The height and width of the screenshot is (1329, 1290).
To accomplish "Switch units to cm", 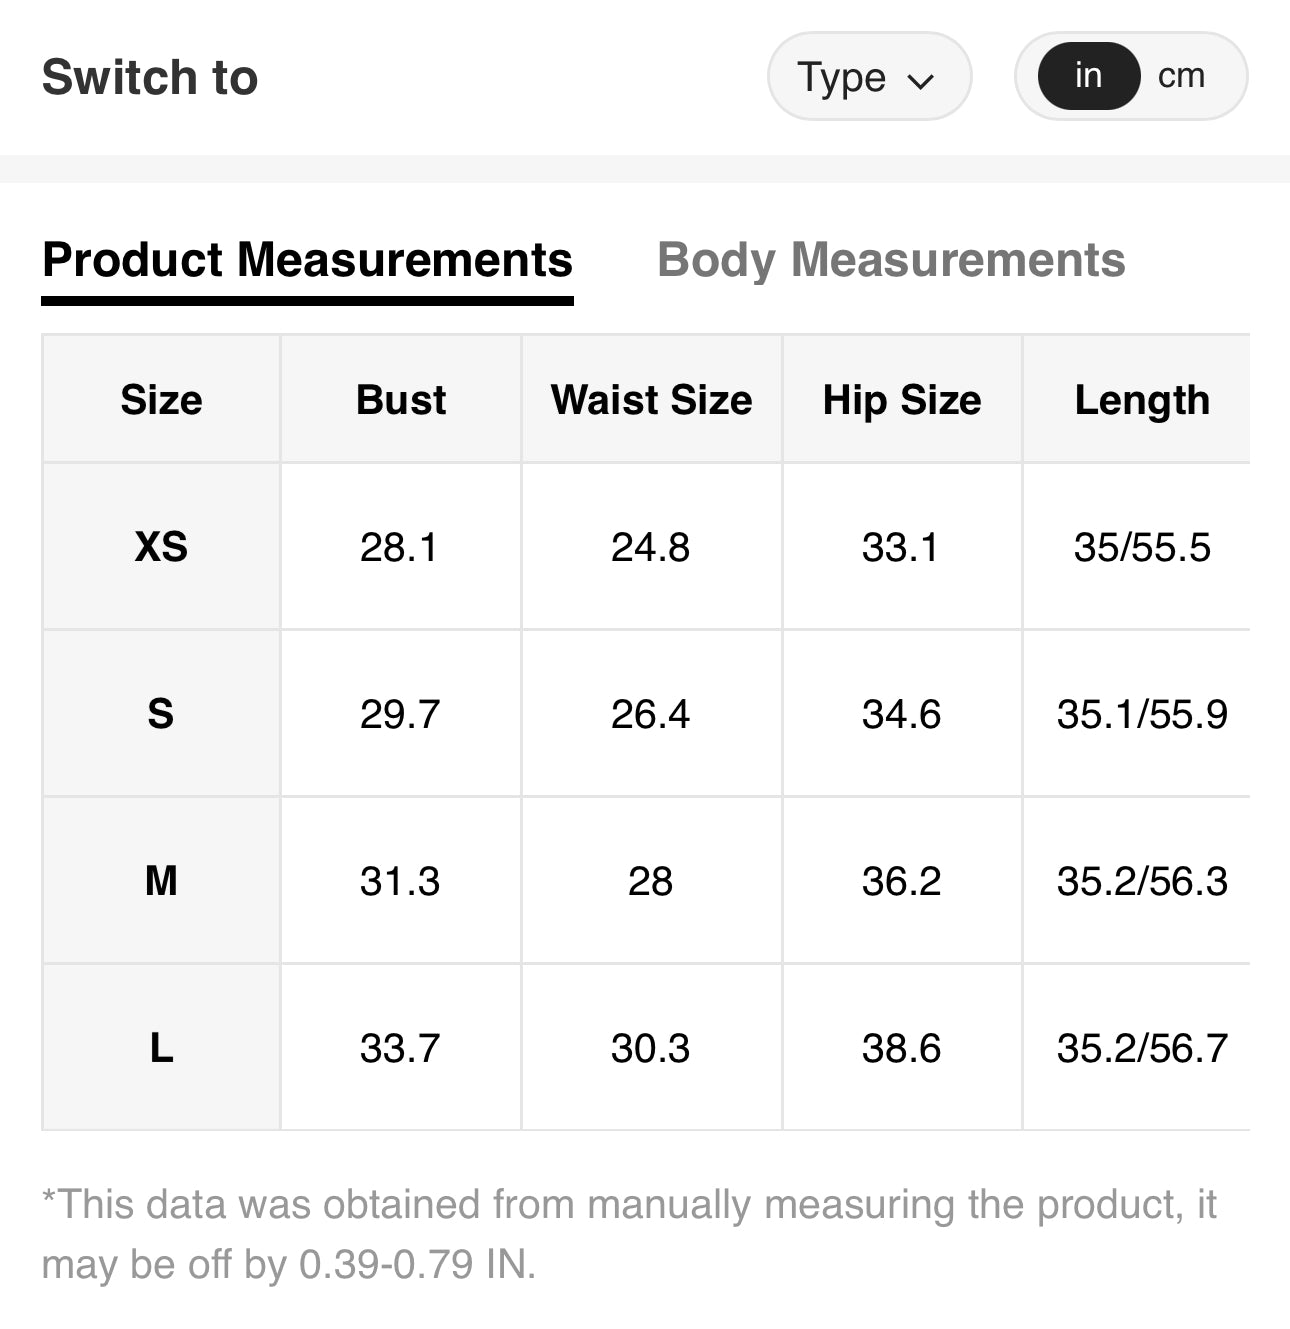I will 1181,76.
